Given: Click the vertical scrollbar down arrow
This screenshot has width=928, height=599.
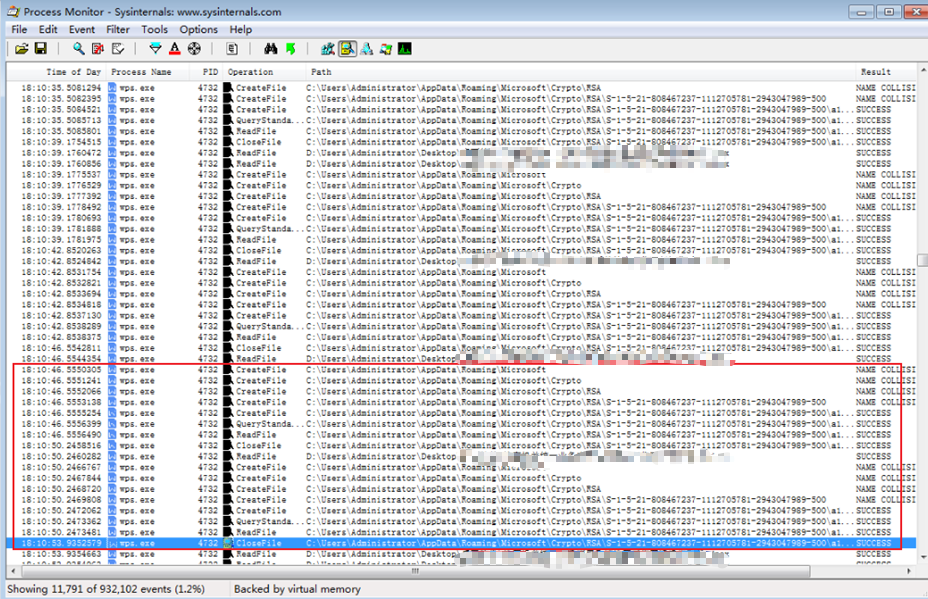Looking at the screenshot, I should pyautogui.click(x=922, y=557).
